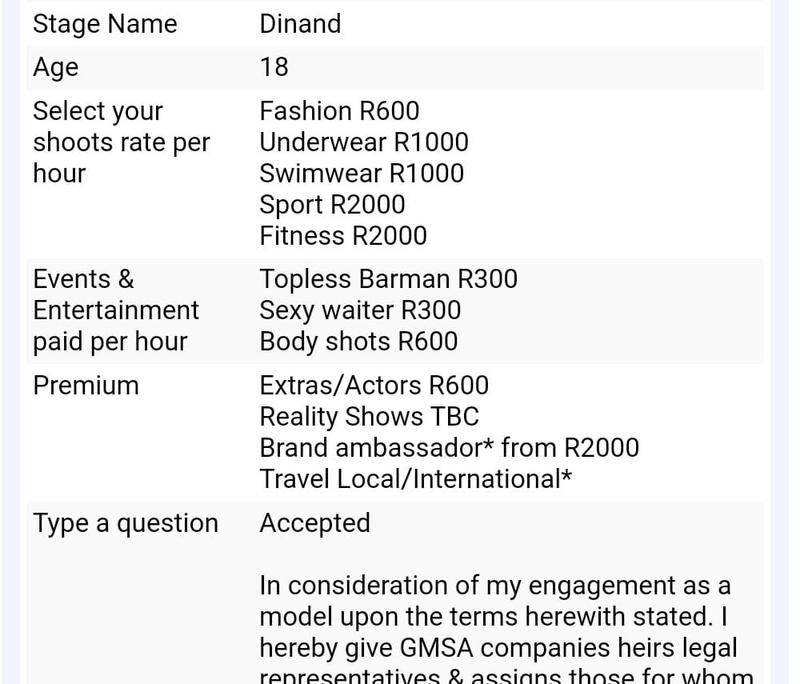Select the Age value 18

point(274,67)
